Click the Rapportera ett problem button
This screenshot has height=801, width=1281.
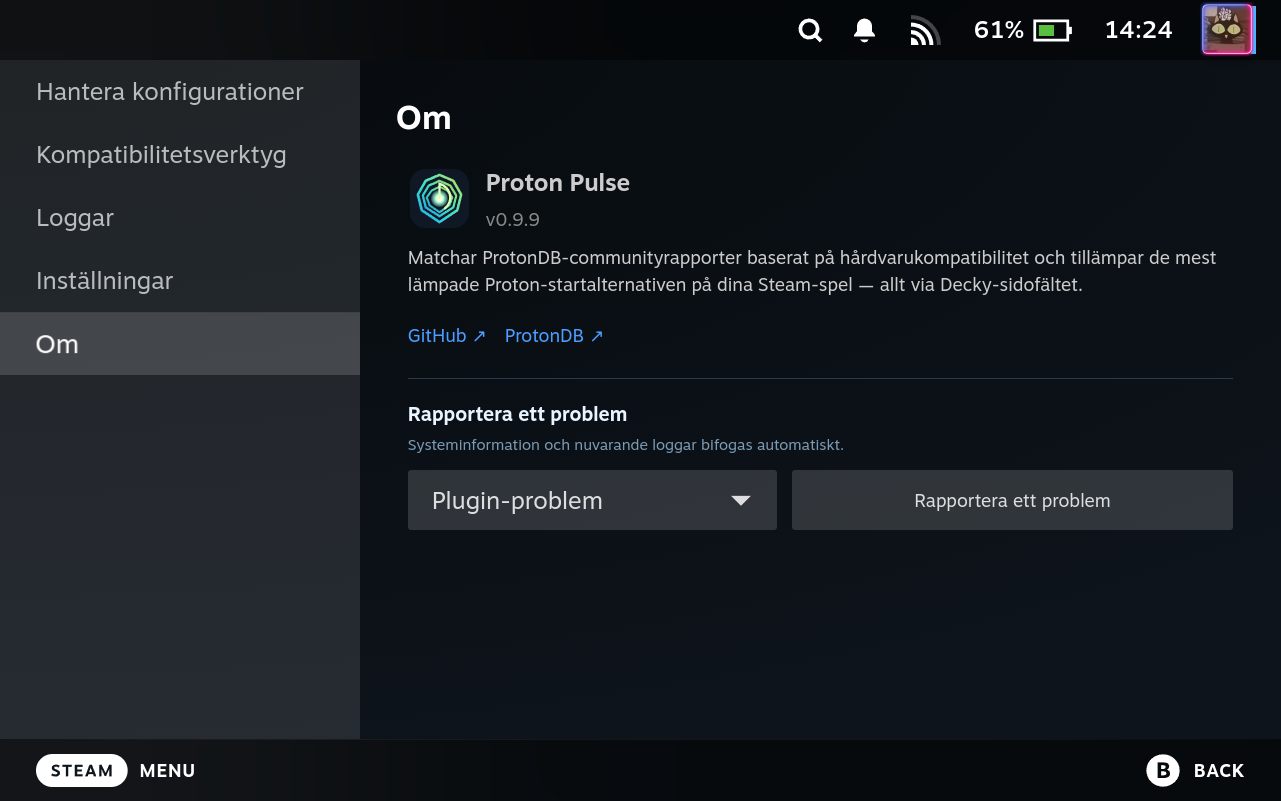(1012, 500)
